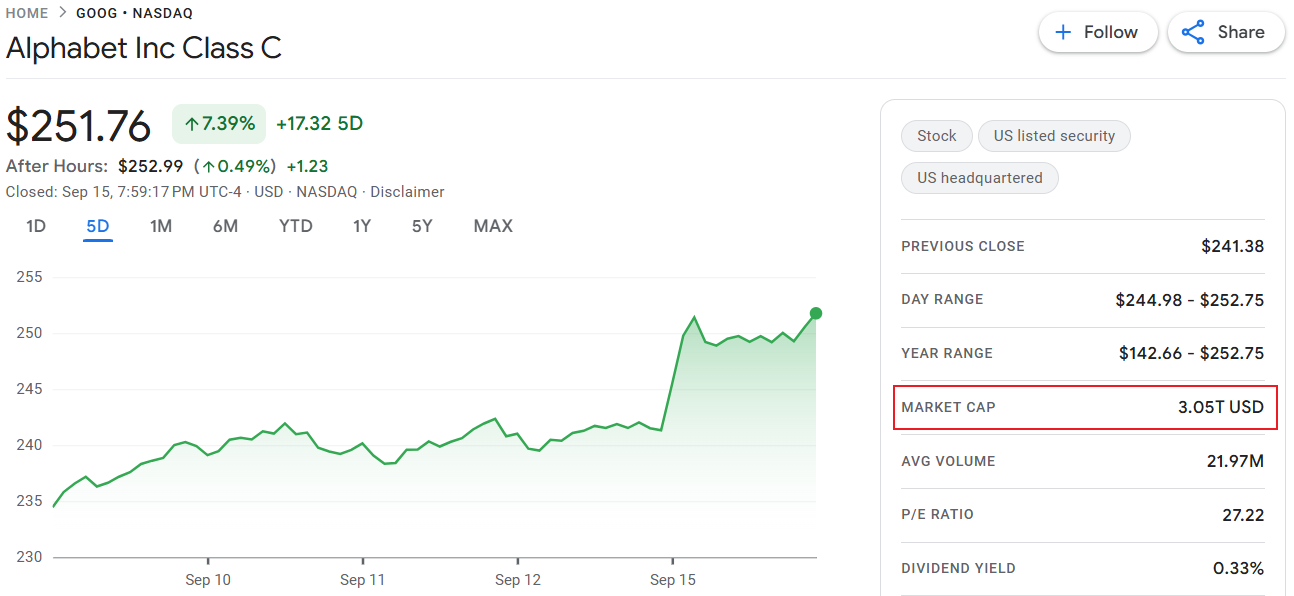1294x596 pixels.
Task: Show MAX history chart range
Action: coord(493,226)
